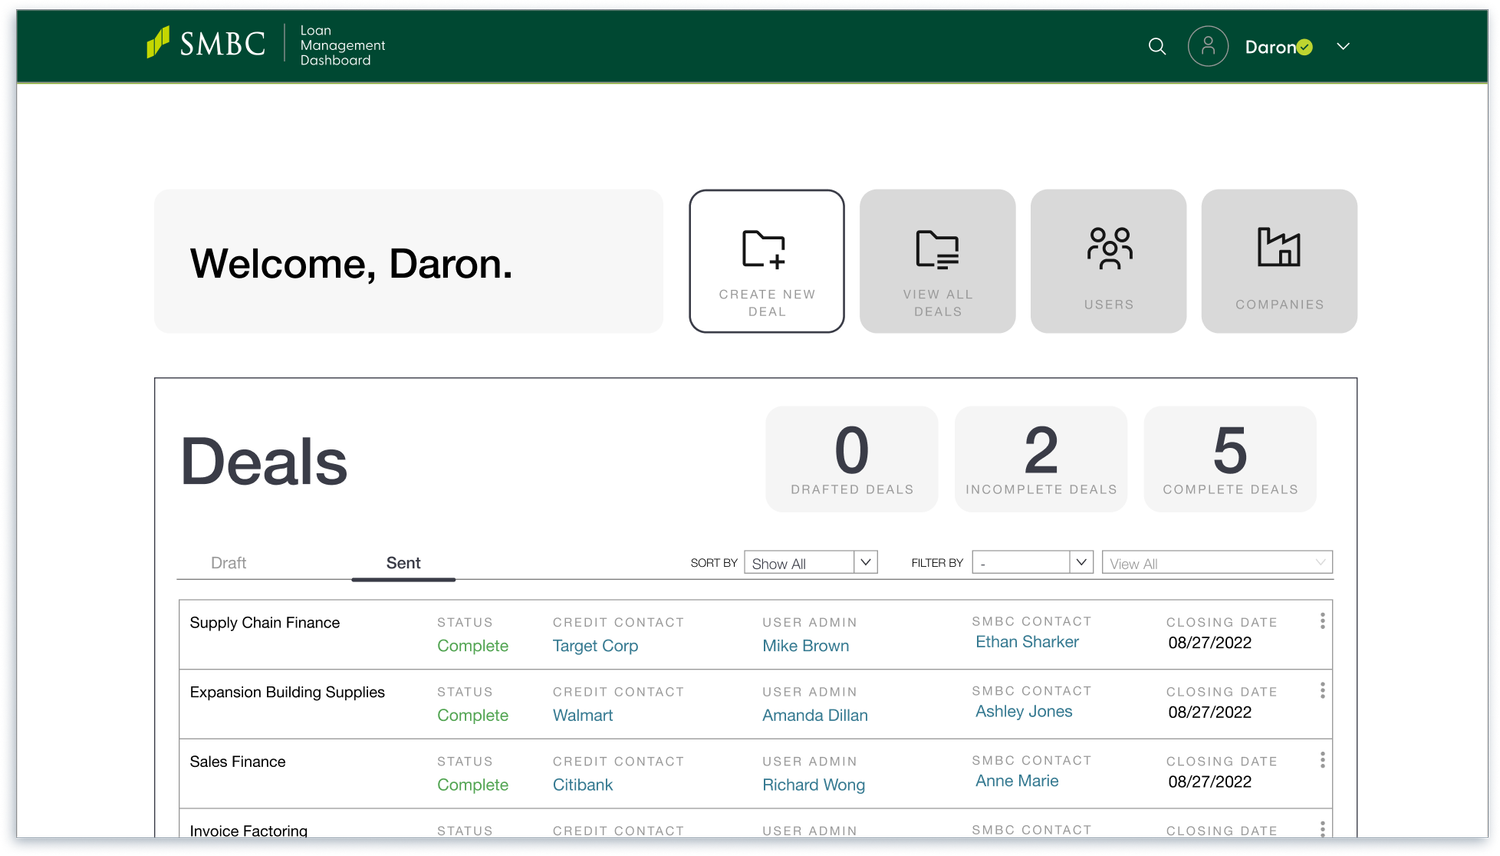Viewport: 1500px width, 856px height.
Task: Click the SMBC logo
Action: [205, 43]
